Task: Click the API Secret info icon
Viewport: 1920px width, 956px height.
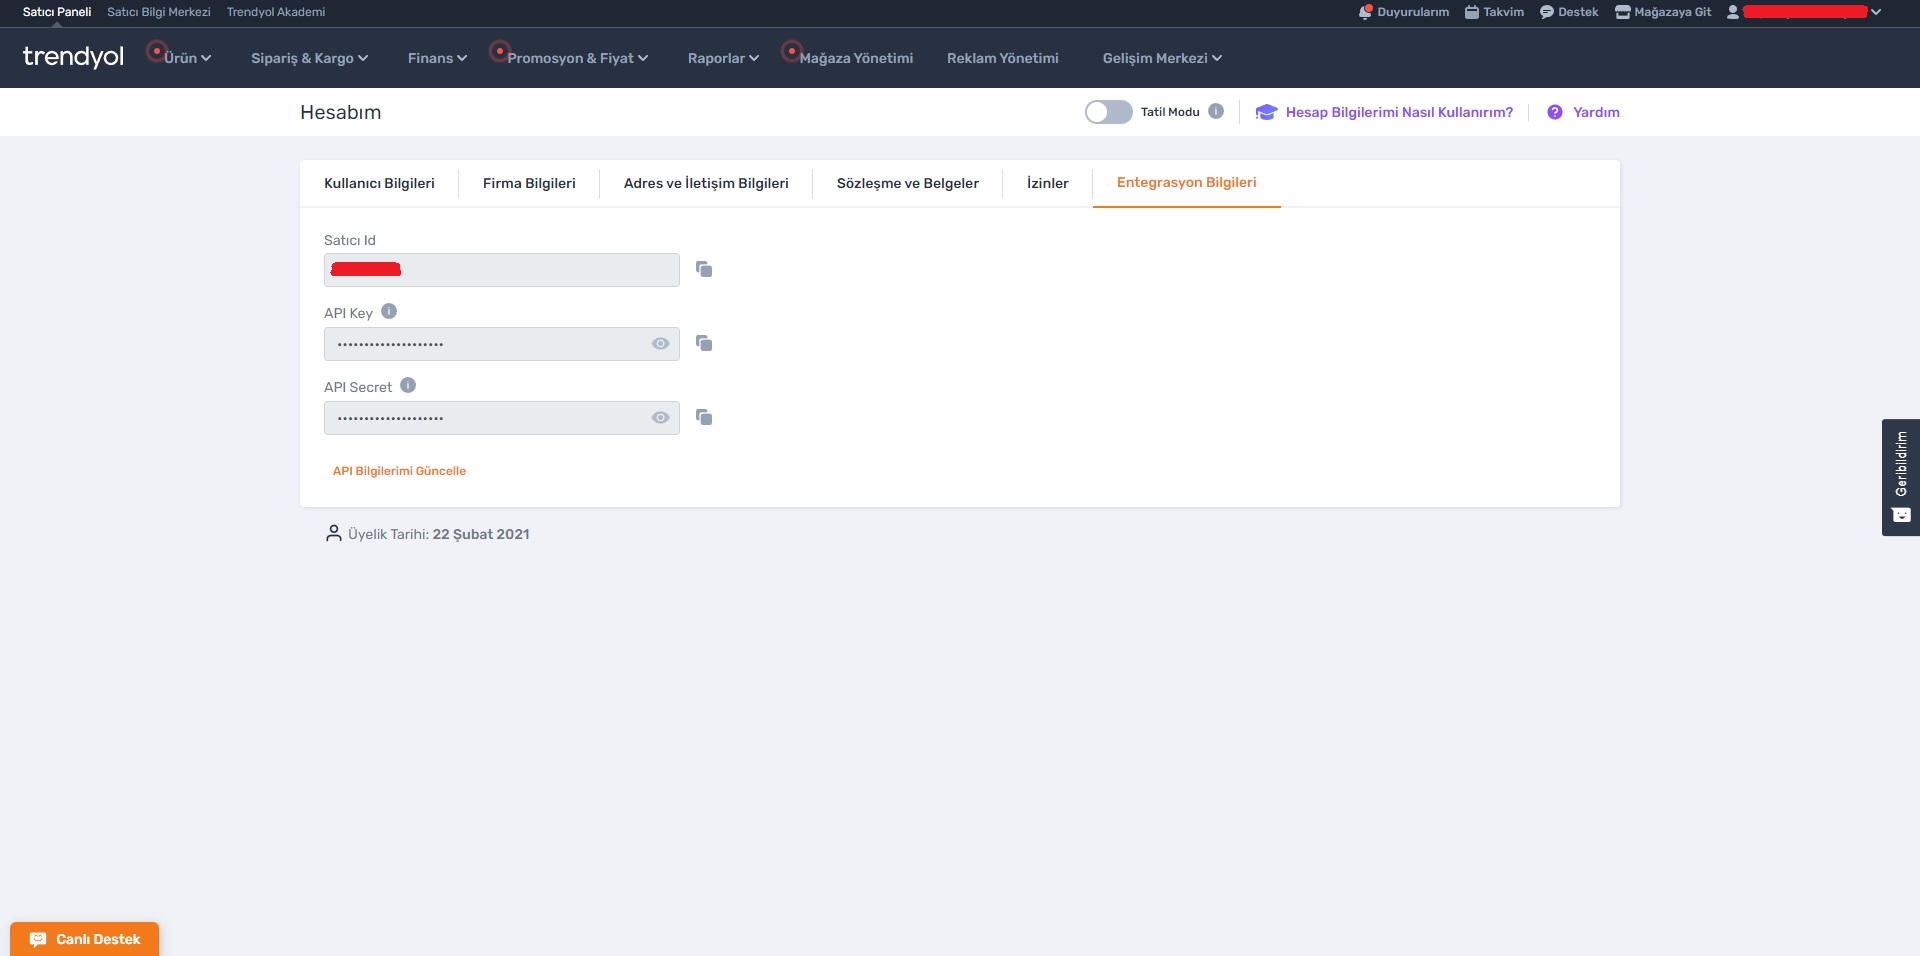Action: point(408,386)
